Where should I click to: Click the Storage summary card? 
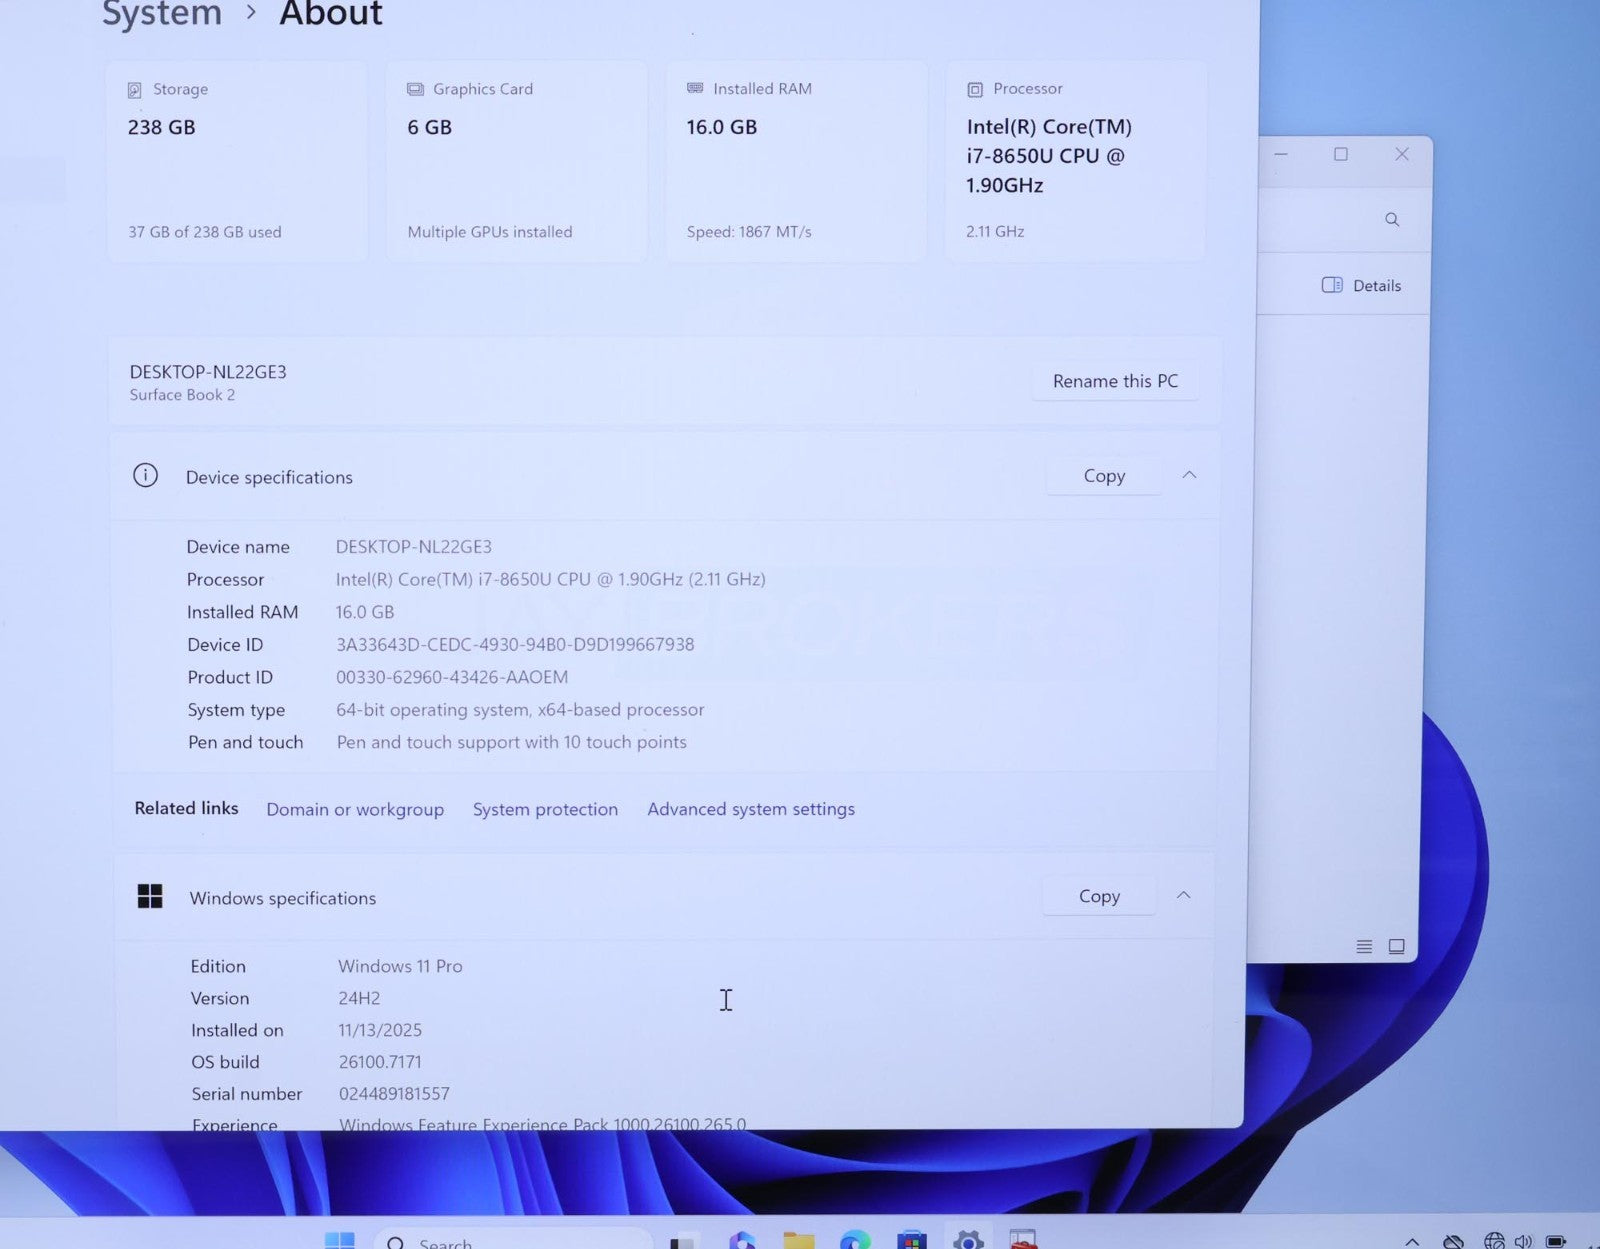(237, 160)
